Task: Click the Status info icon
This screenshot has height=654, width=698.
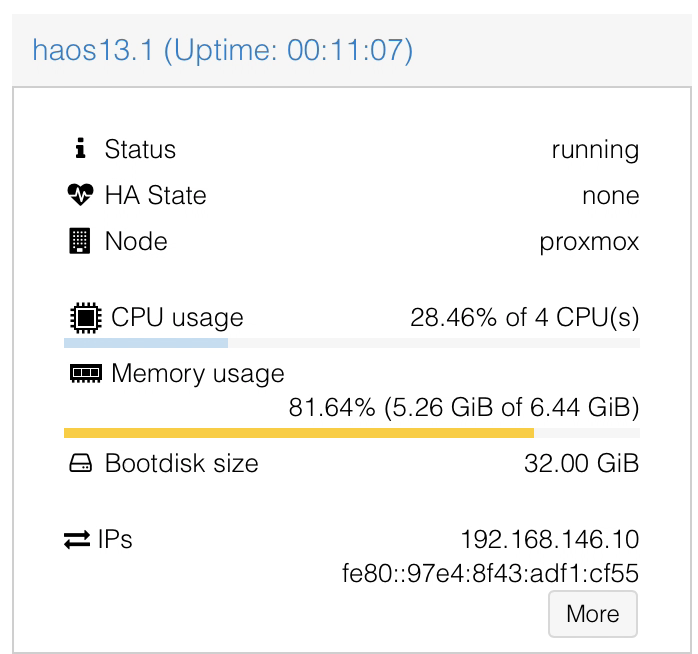Action: click(81, 149)
